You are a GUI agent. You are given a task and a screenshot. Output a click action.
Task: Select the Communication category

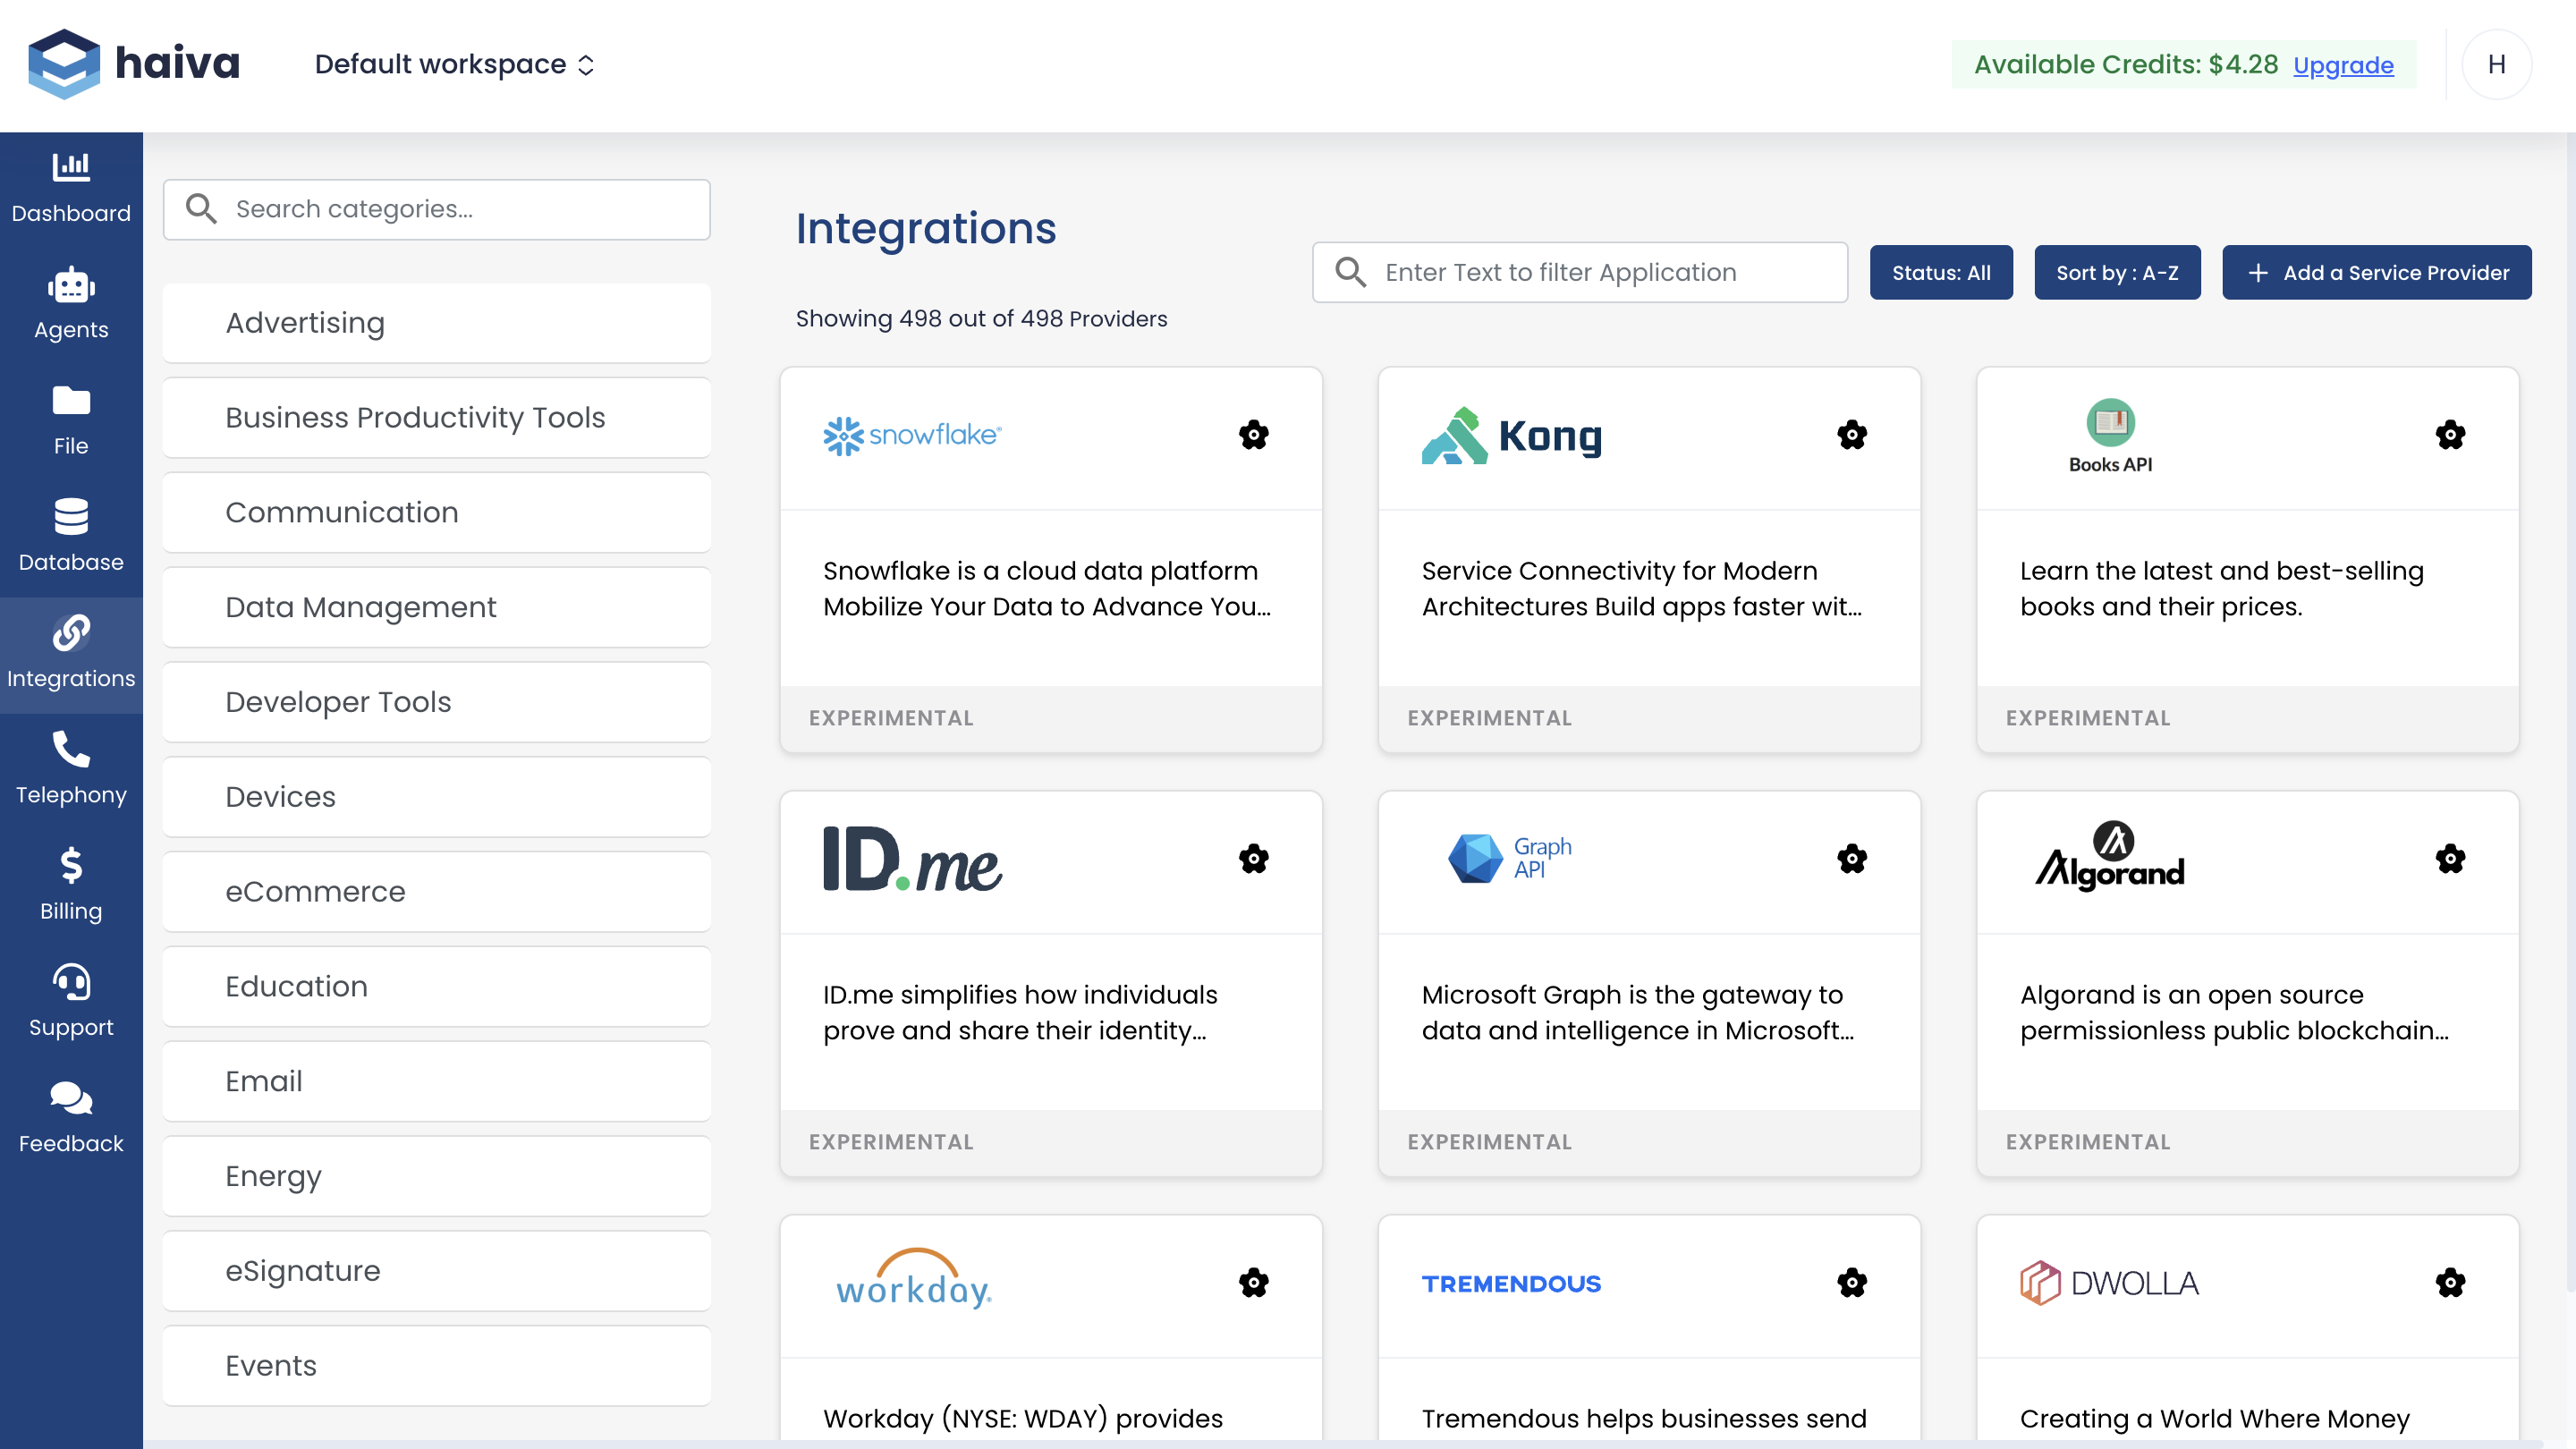(x=436, y=512)
